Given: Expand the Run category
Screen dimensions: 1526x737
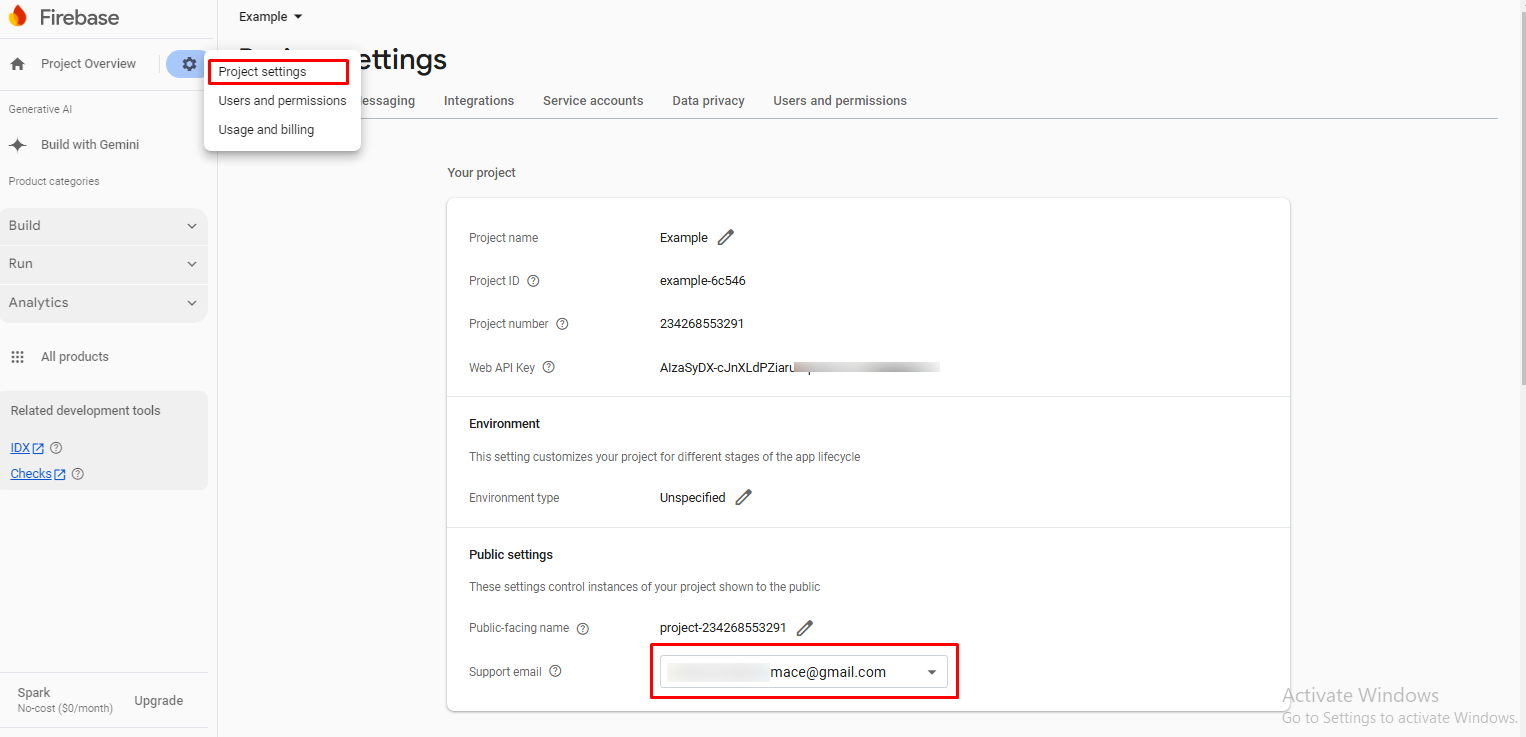Looking at the screenshot, I should pyautogui.click(x=104, y=264).
